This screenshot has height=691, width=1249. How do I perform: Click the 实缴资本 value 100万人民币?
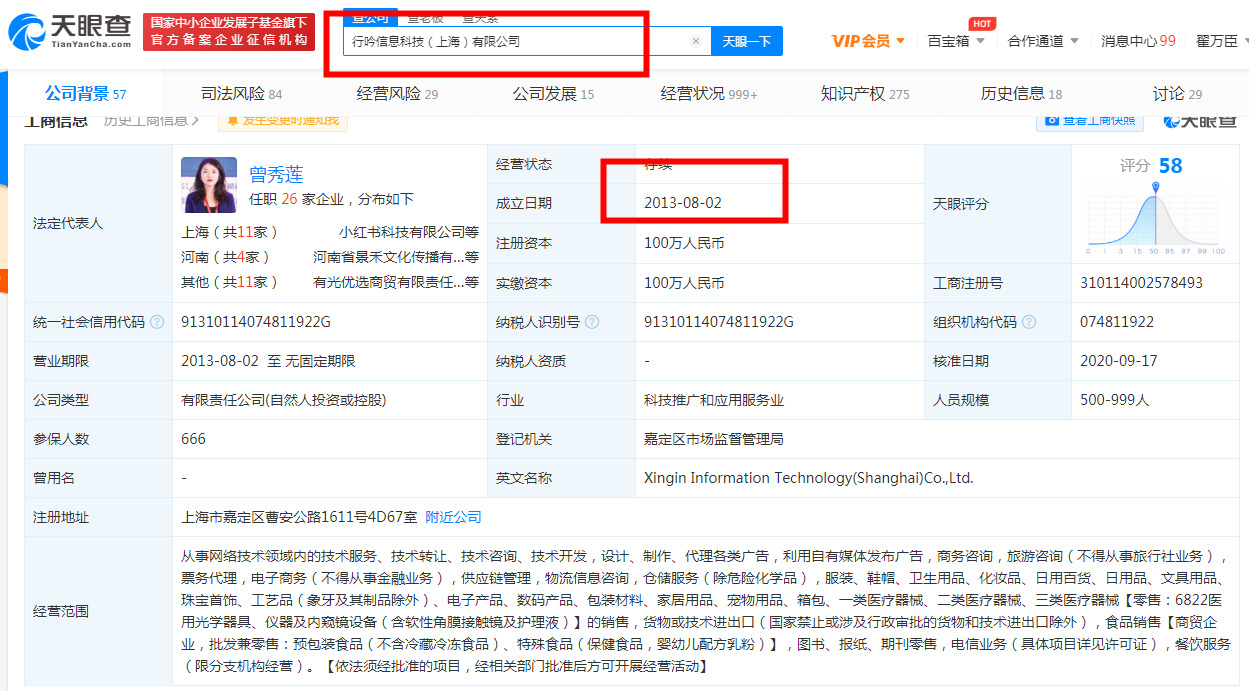click(684, 283)
